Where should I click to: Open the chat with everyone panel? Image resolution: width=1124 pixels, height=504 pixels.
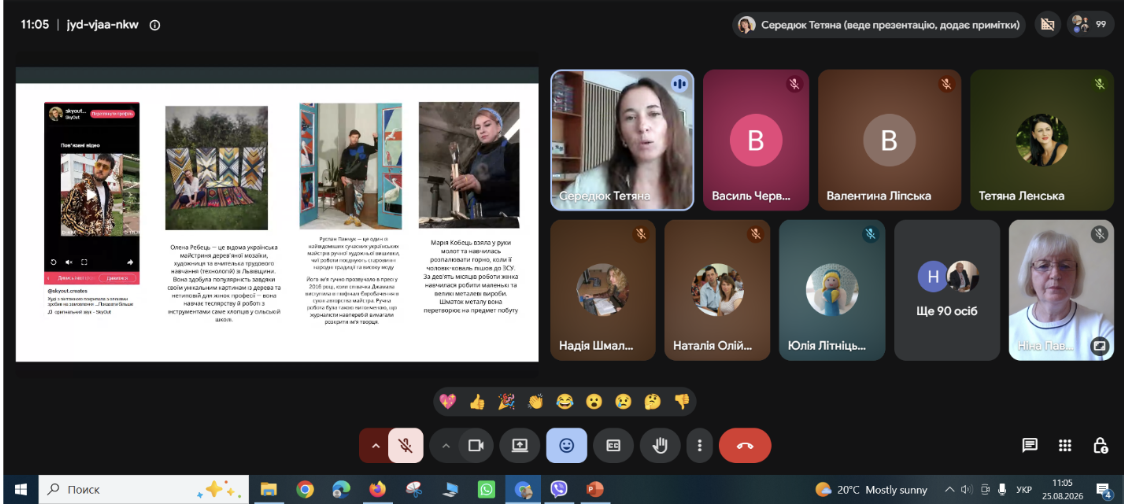point(1030,445)
